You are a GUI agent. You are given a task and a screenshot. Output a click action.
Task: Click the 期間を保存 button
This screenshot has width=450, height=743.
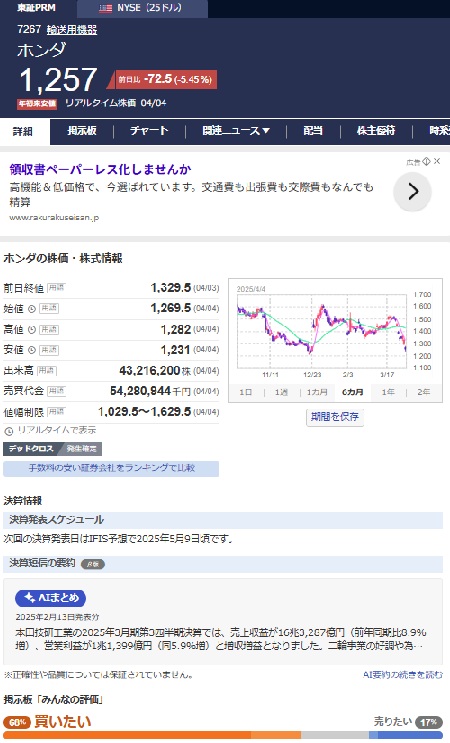click(x=335, y=417)
